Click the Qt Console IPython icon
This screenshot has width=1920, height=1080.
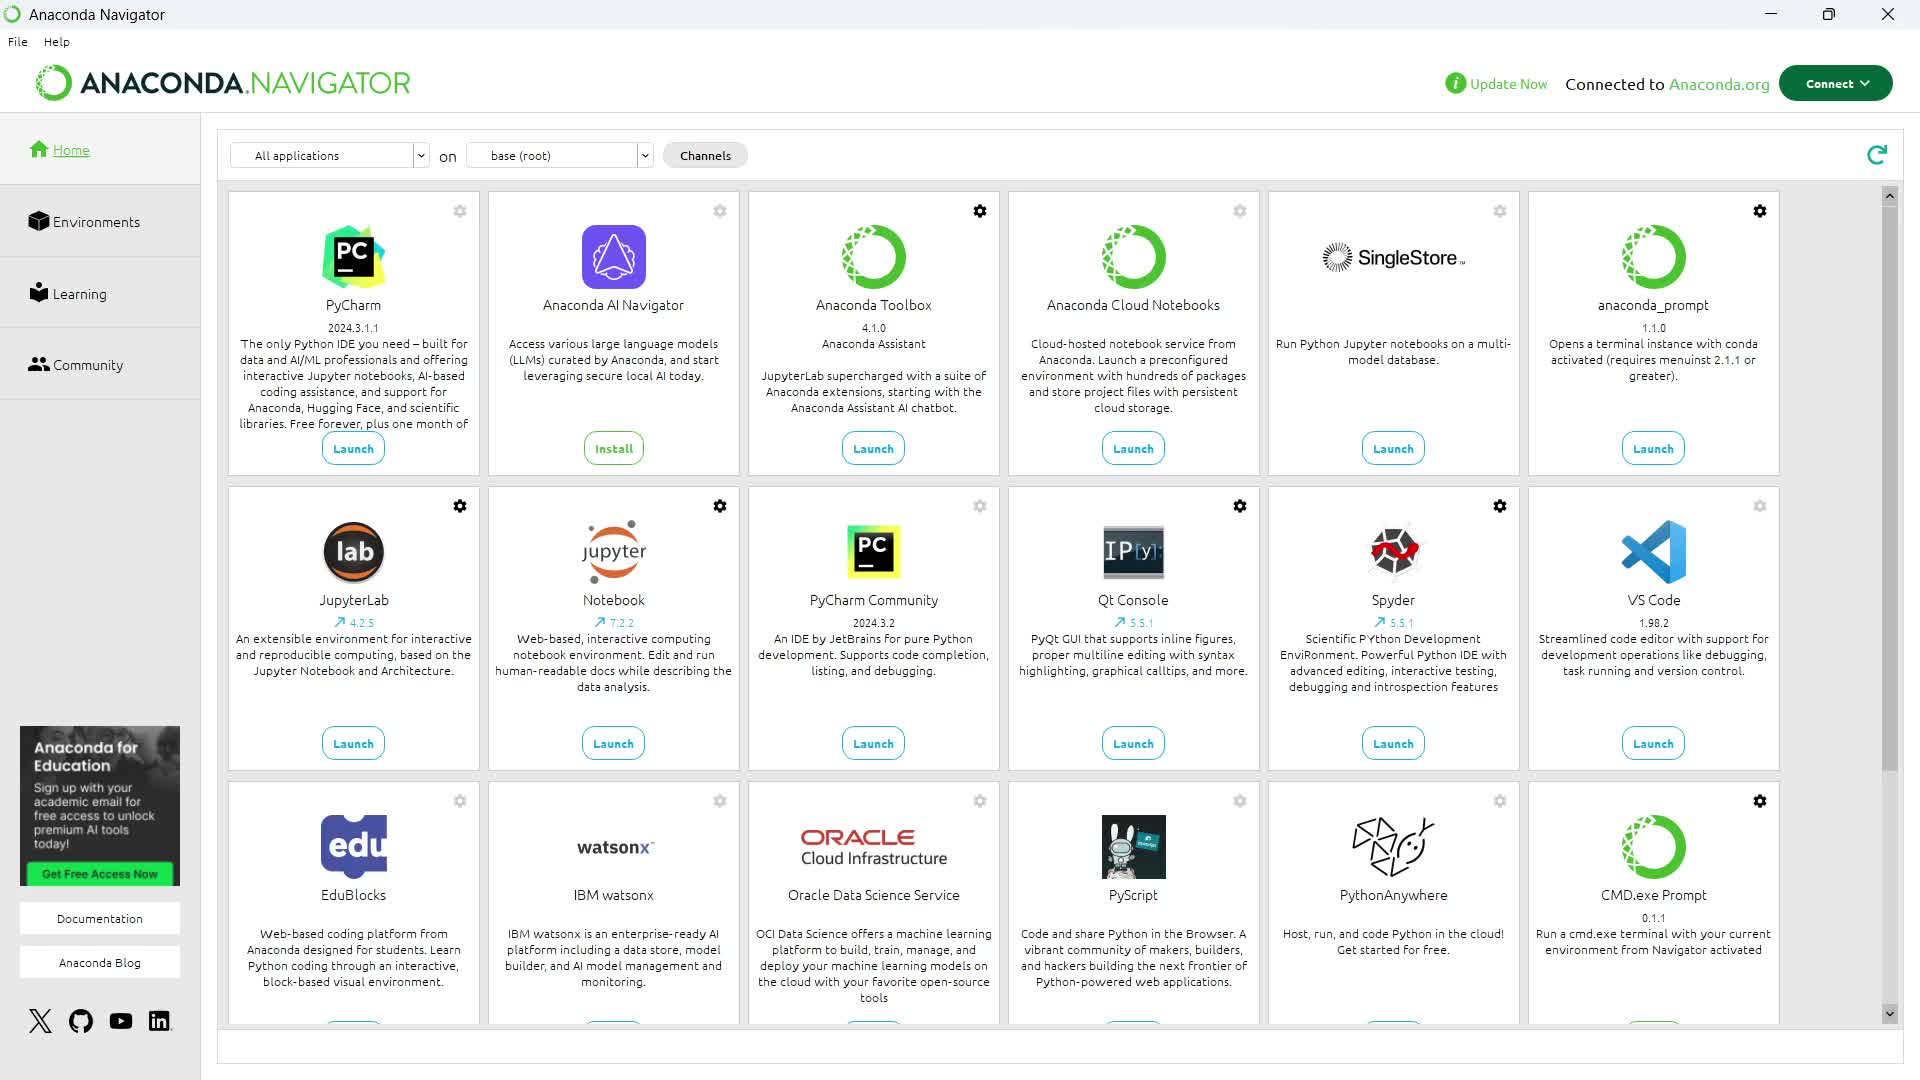pos(1134,552)
